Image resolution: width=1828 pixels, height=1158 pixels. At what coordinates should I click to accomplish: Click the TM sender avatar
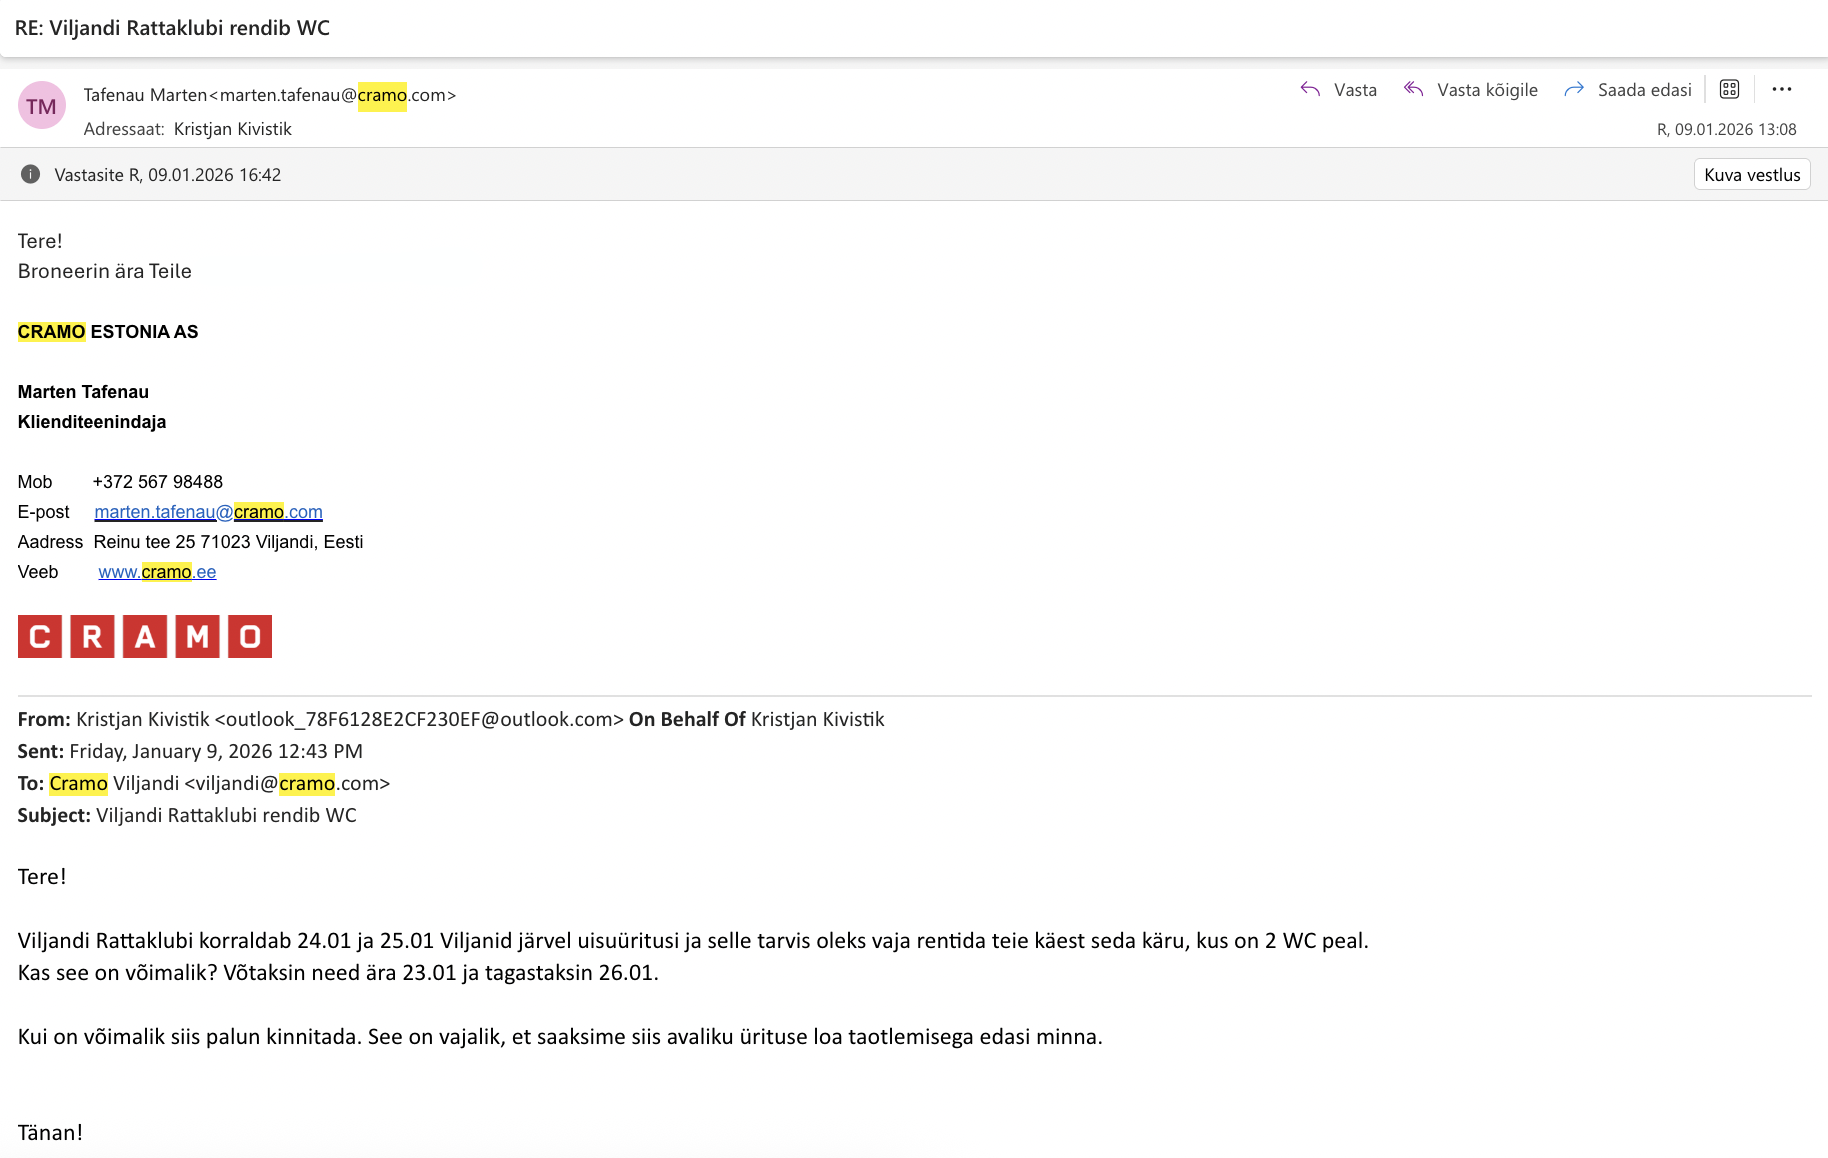tap(41, 106)
